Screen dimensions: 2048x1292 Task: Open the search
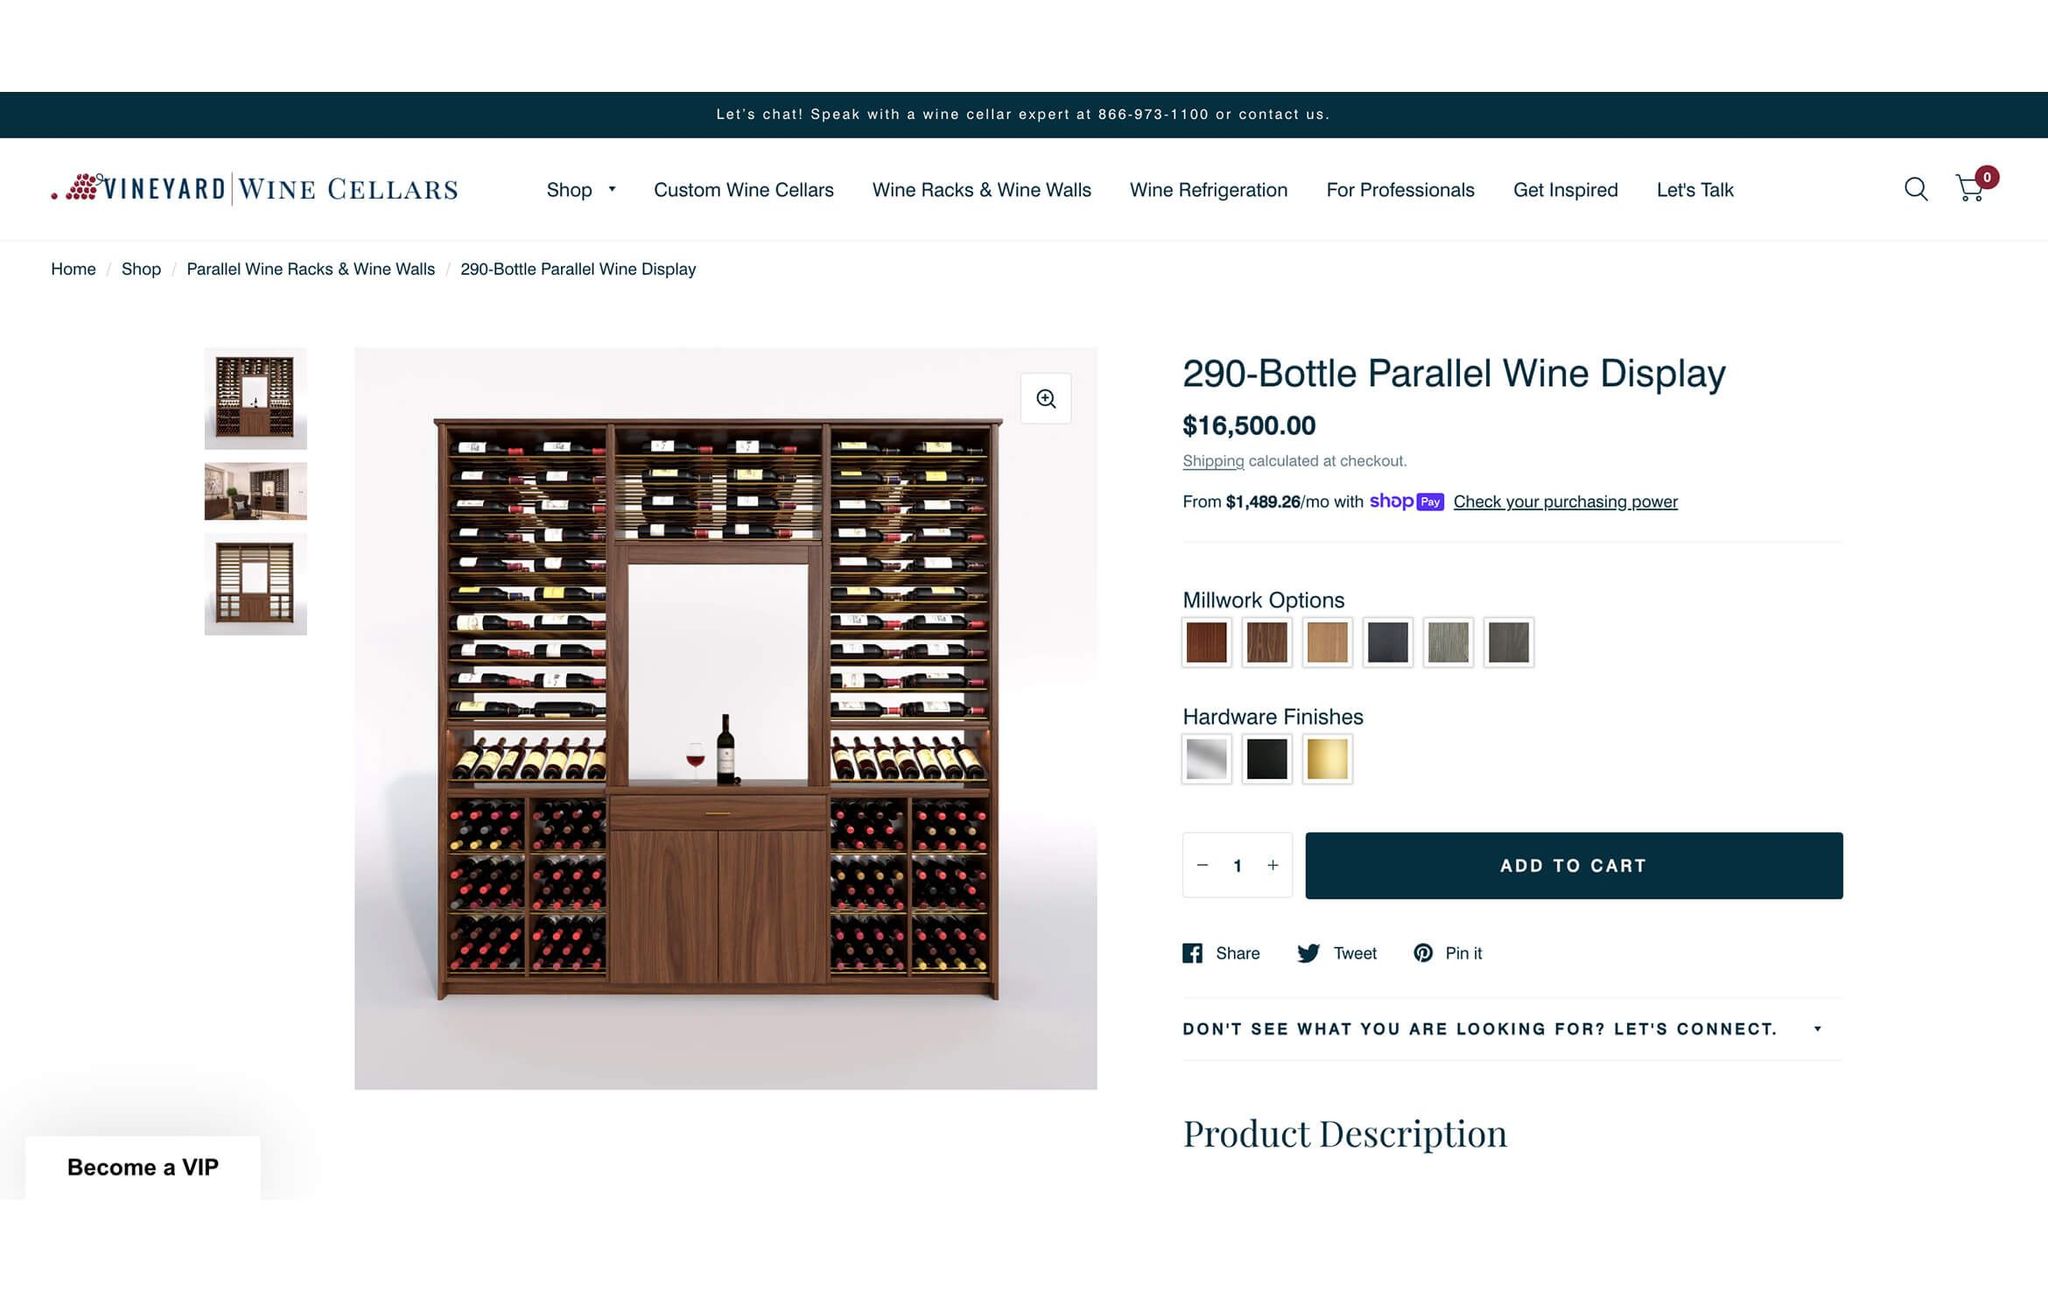[1916, 189]
